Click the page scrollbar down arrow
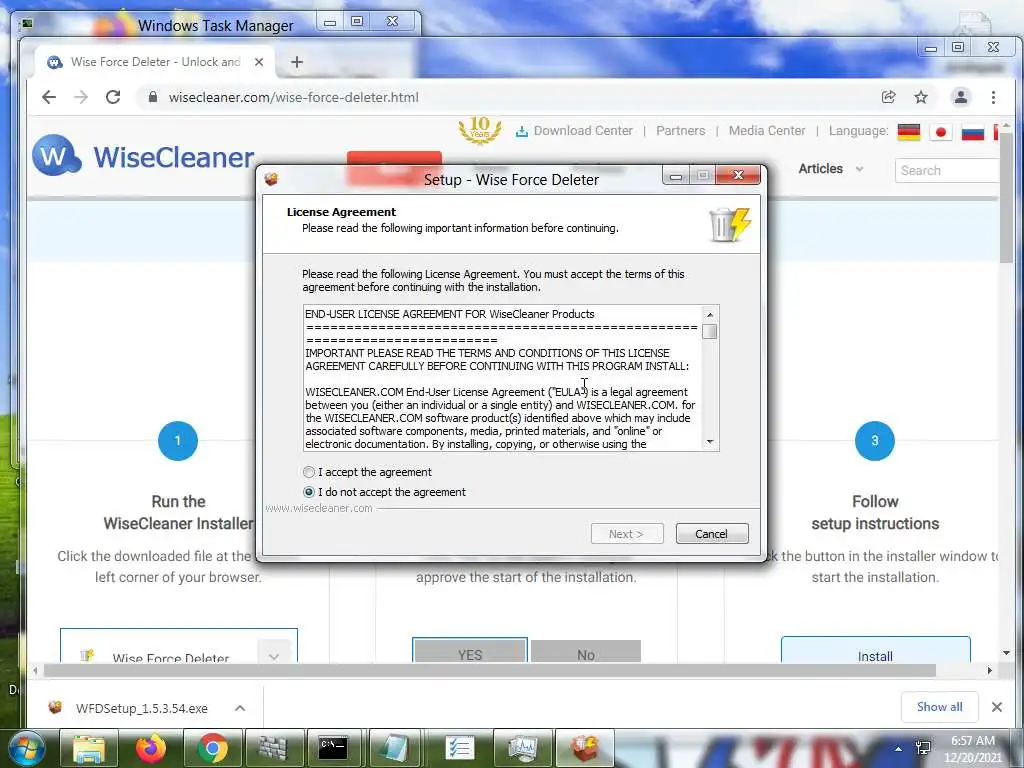The height and width of the screenshot is (768, 1024). click(x=1006, y=653)
